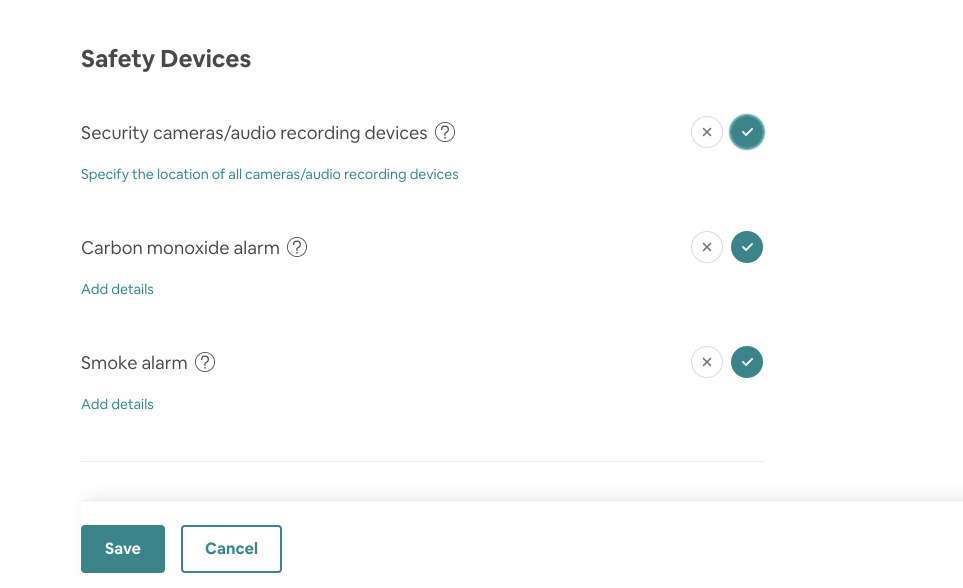Viewport: 963px width, 588px height.
Task: Click the divider line below Smoke alarm
Action: click(x=423, y=461)
